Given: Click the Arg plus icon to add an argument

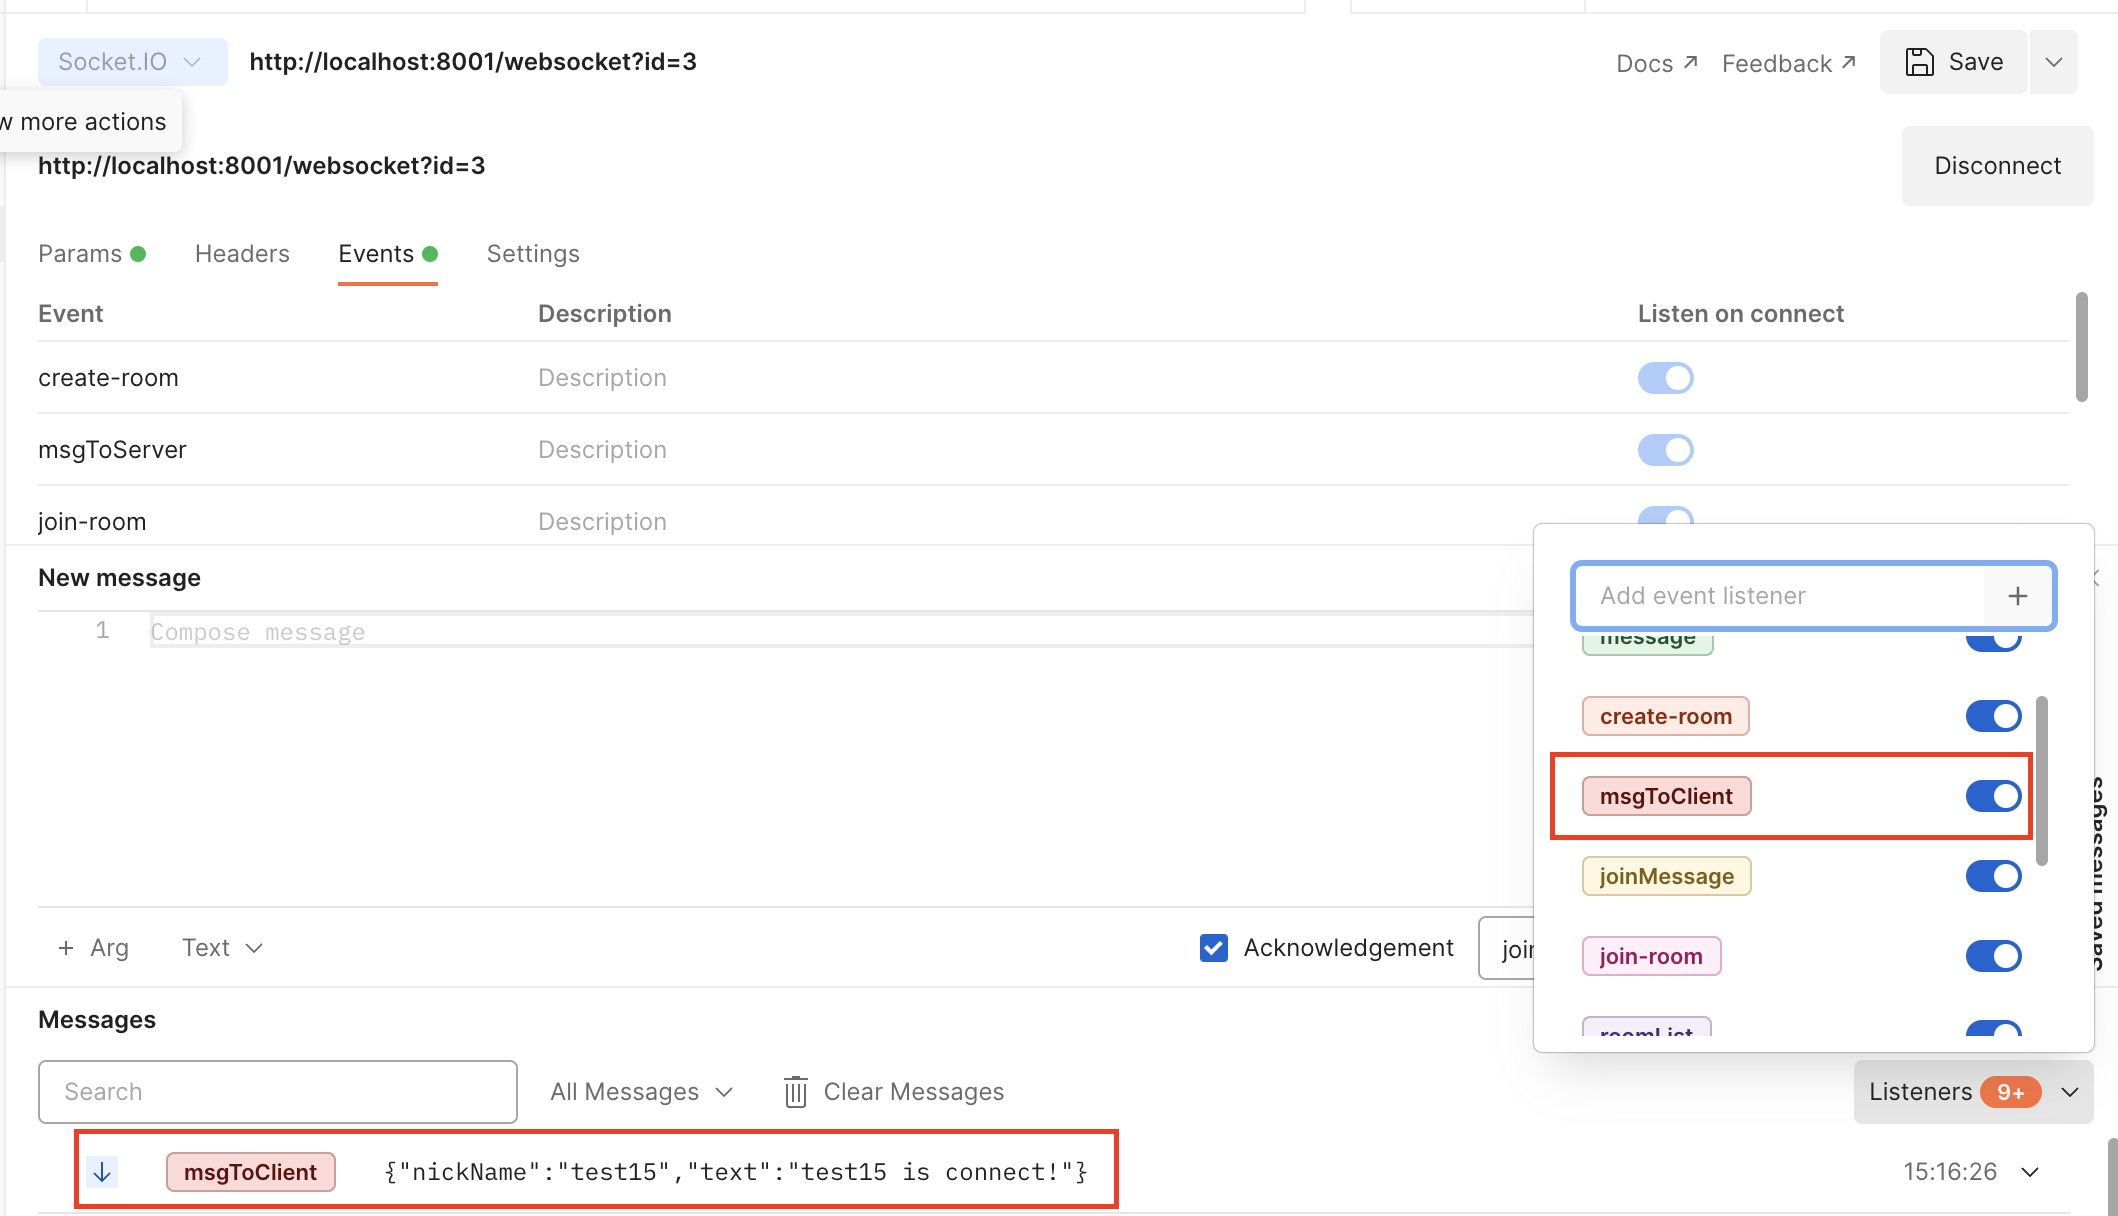Looking at the screenshot, I should click(66, 947).
